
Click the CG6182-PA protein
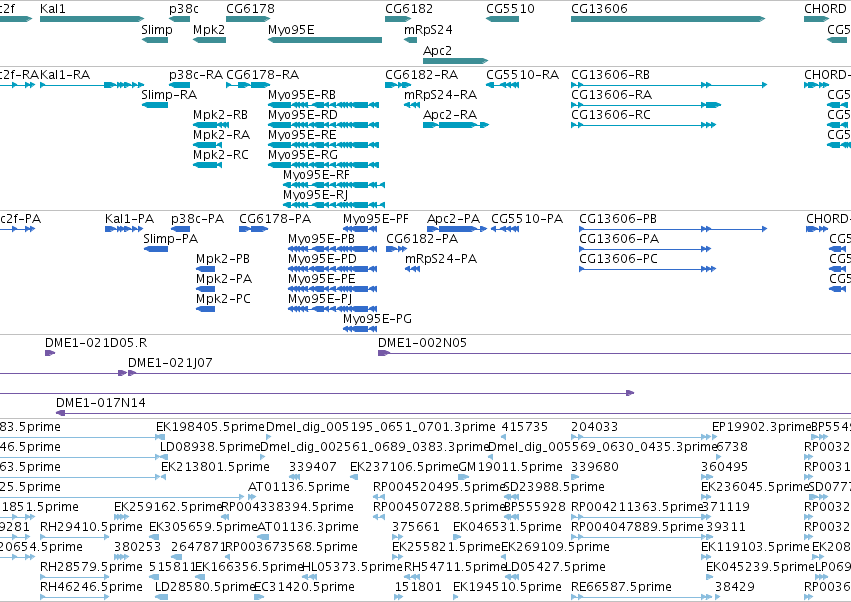point(396,249)
